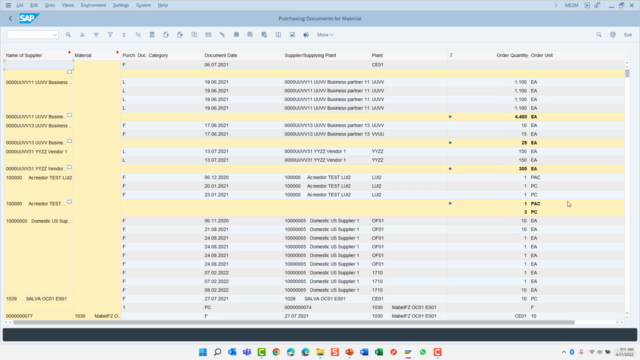
Task: Click the Name of Supplier column header
Action: [39, 55]
